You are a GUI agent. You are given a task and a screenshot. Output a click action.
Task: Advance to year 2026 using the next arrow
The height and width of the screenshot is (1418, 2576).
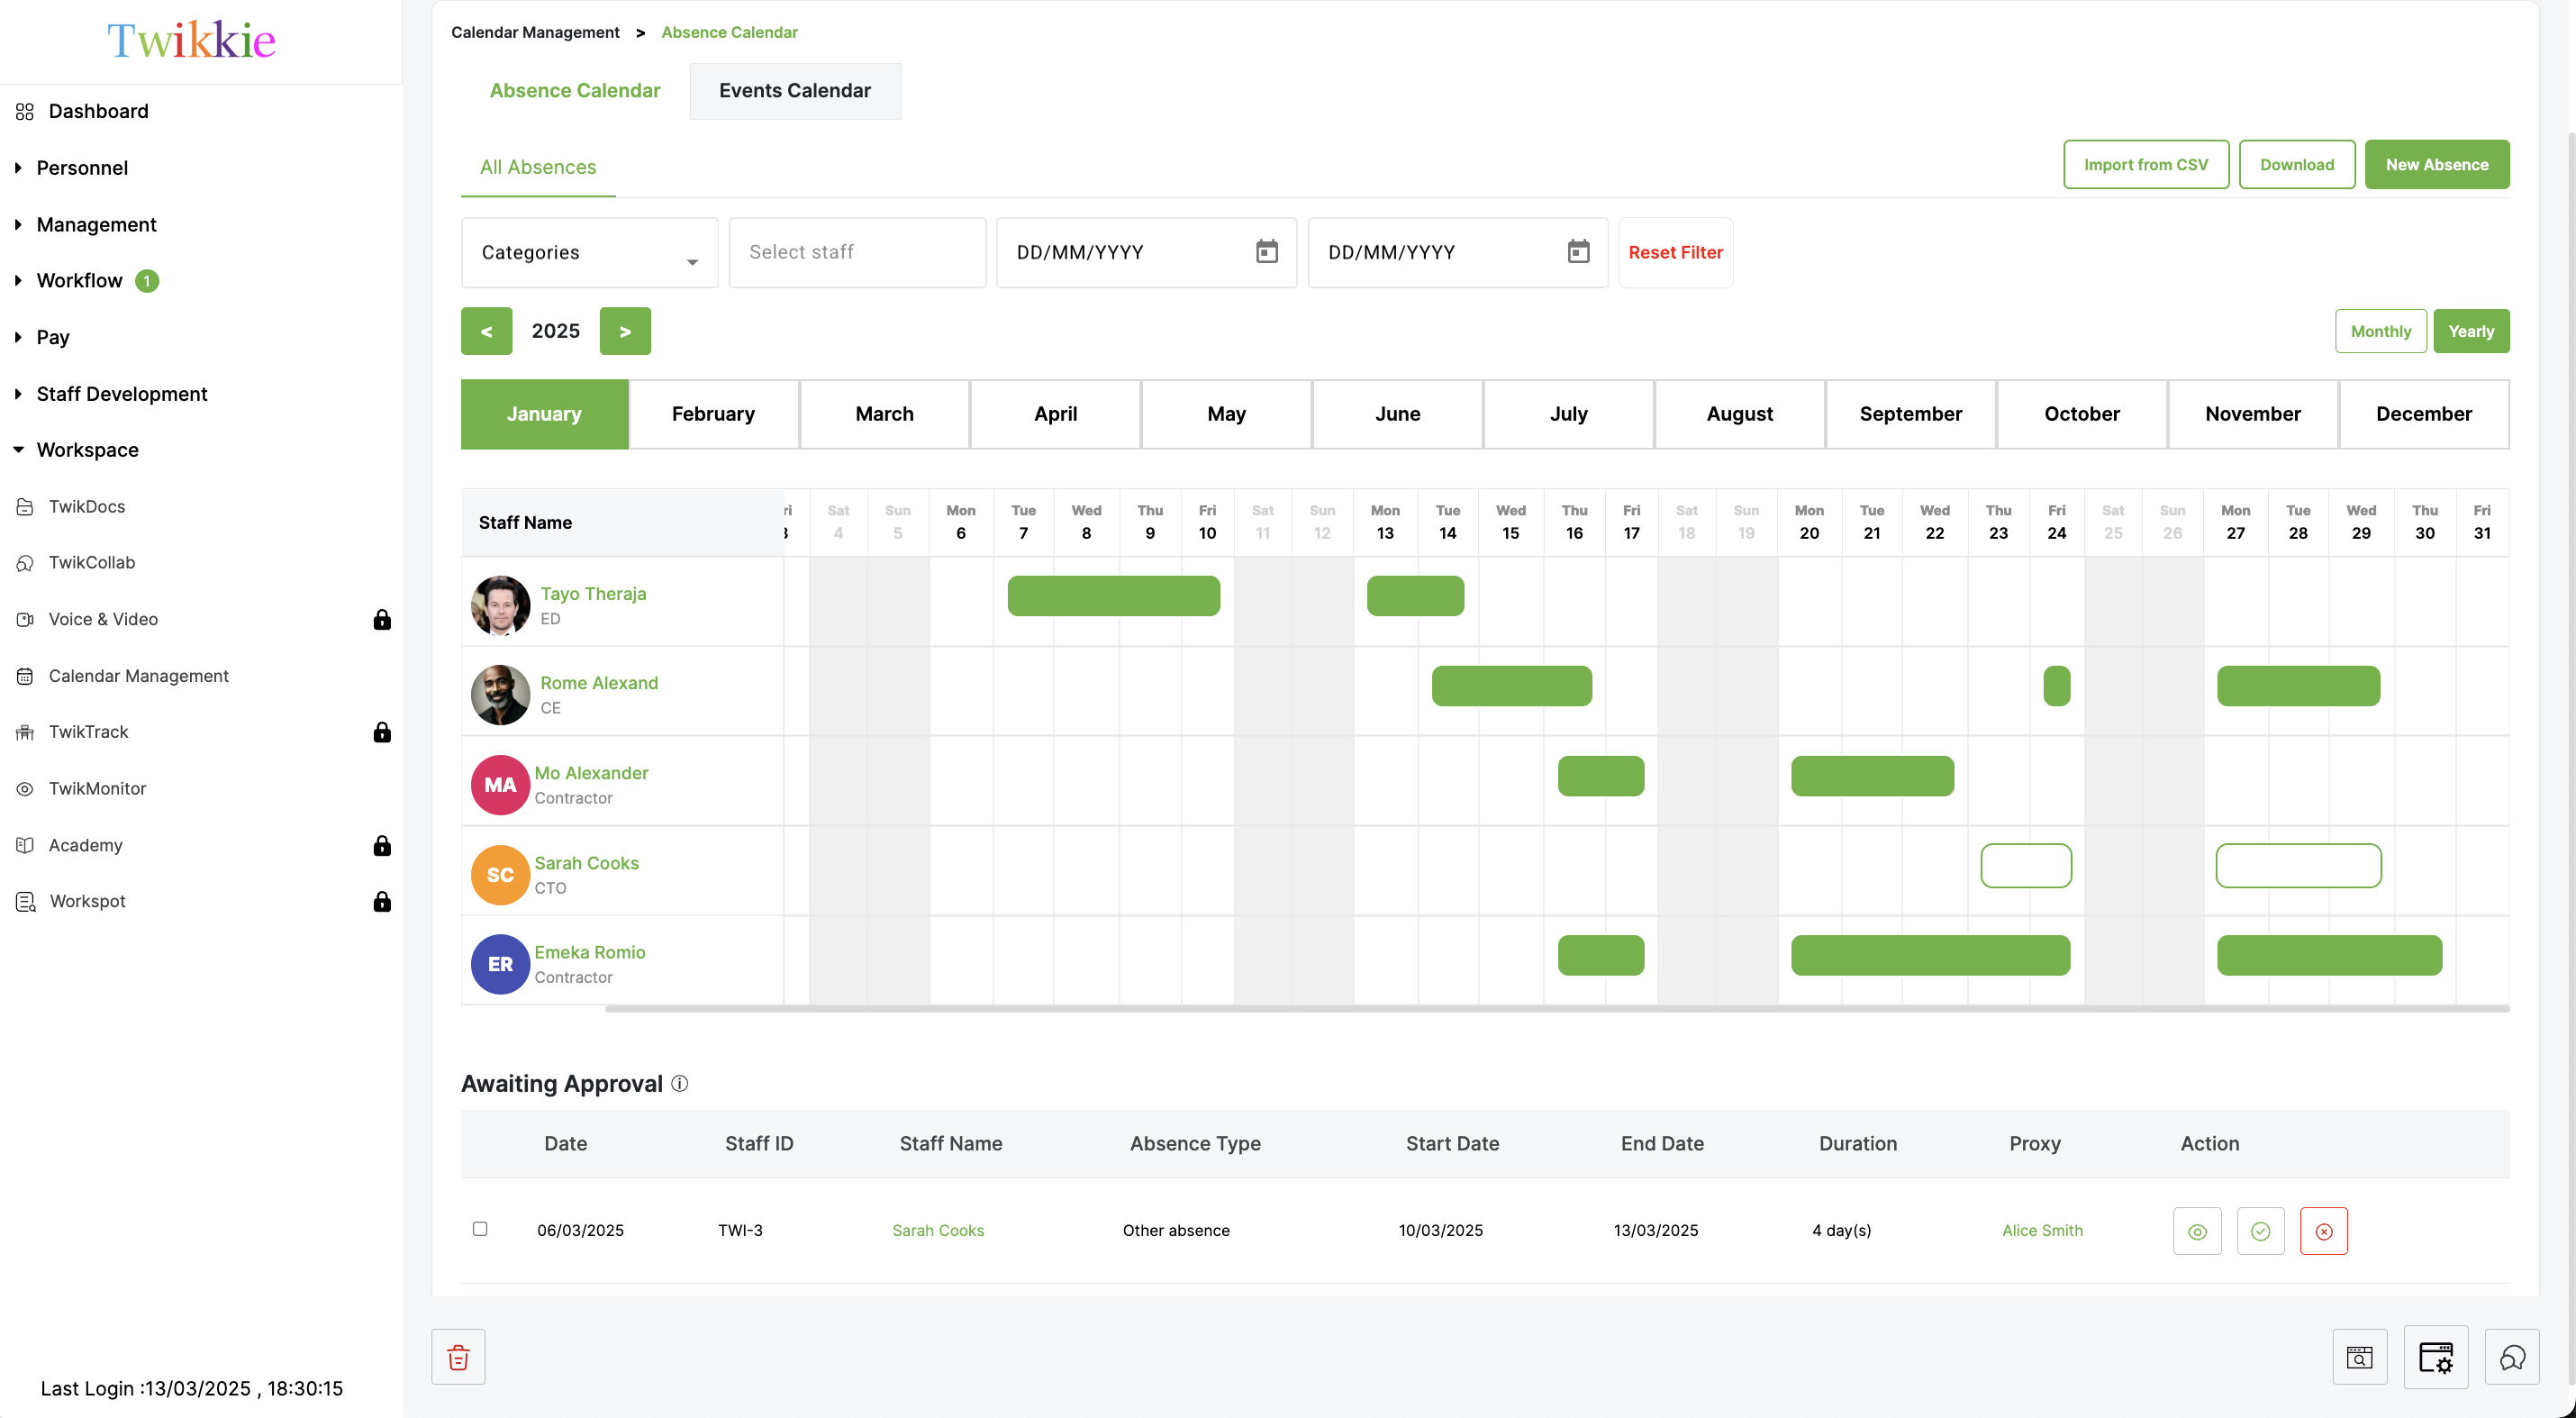[624, 330]
